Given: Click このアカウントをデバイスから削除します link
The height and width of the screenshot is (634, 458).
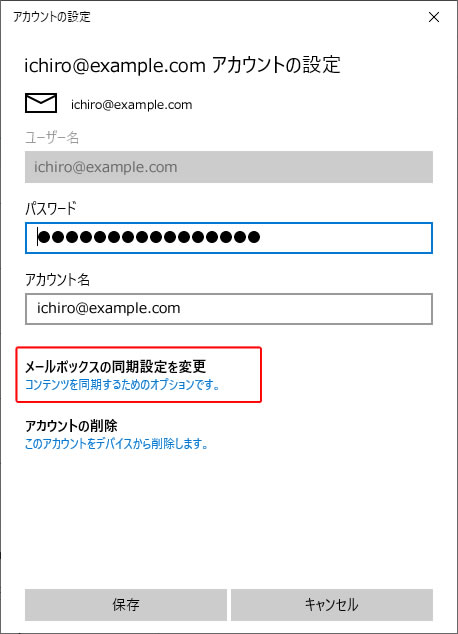Looking at the screenshot, I should click(116, 444).
